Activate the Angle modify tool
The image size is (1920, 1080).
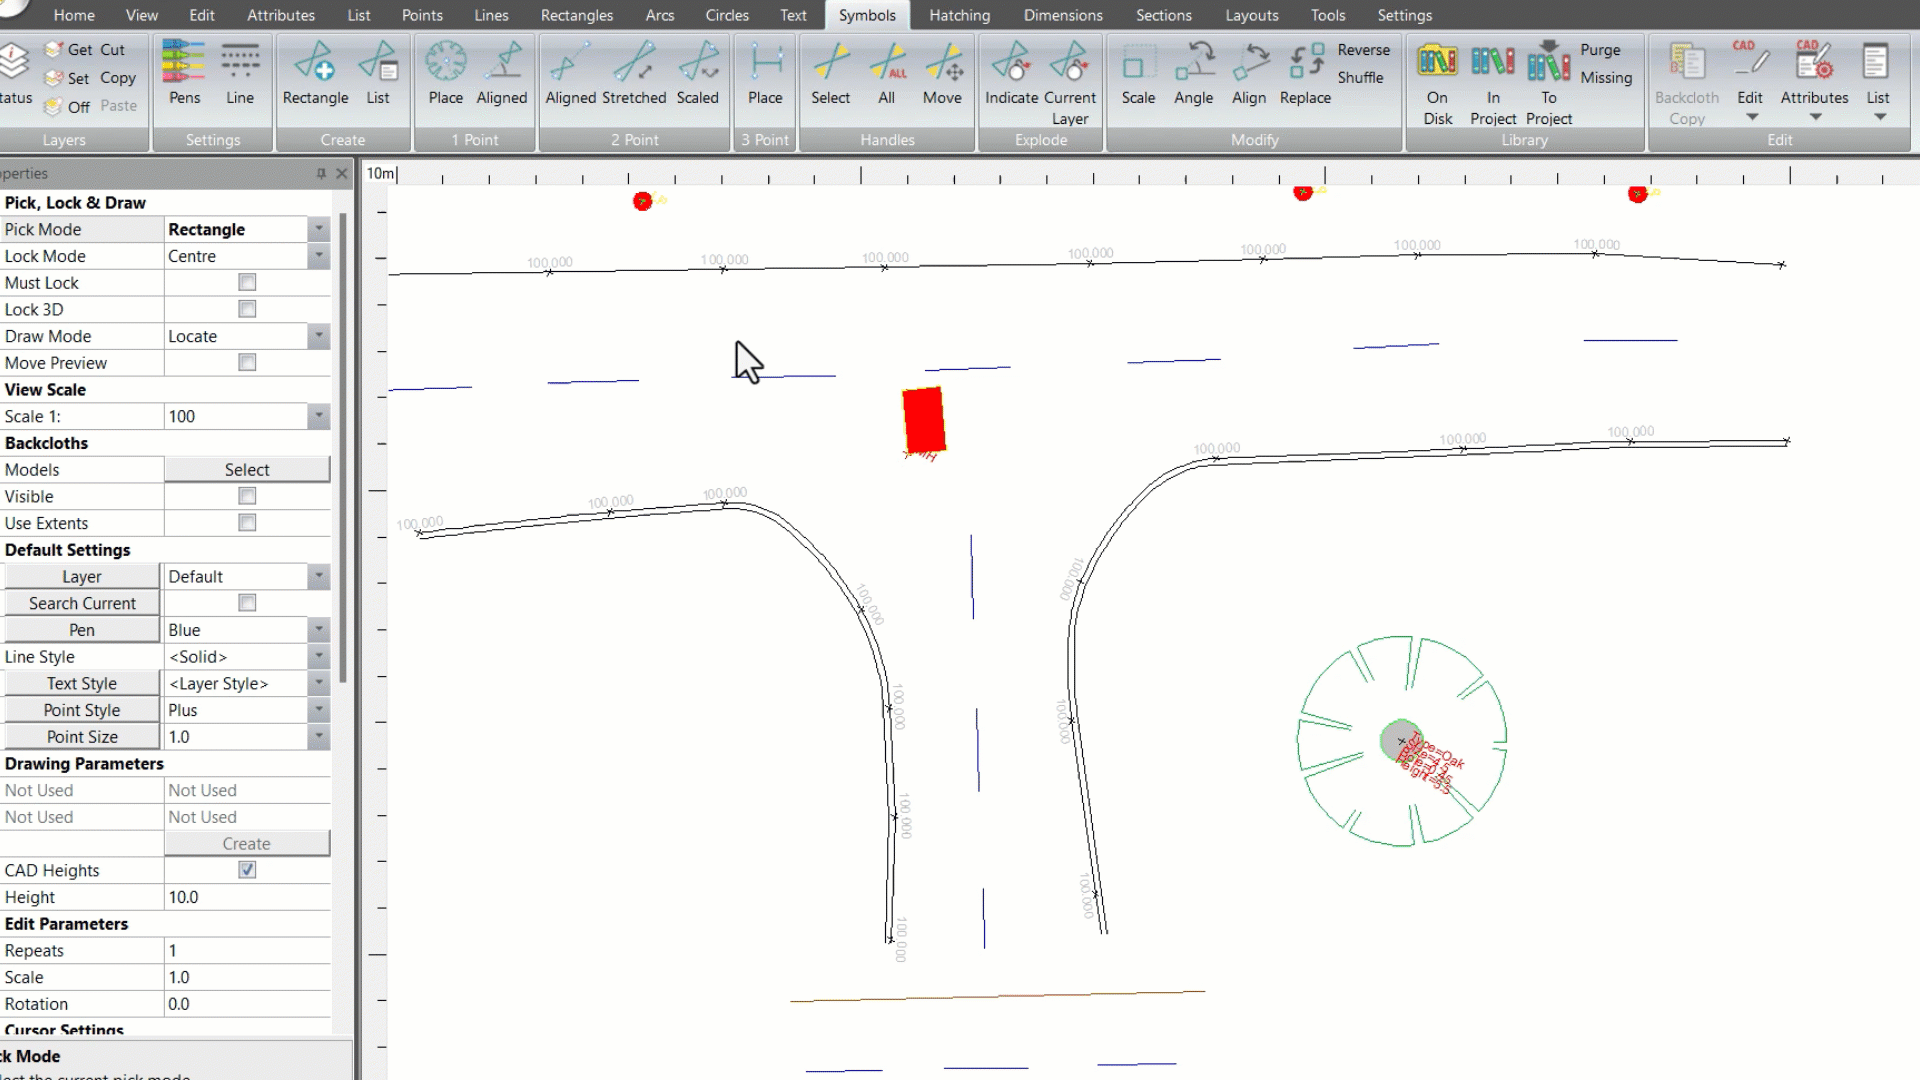1193,75
